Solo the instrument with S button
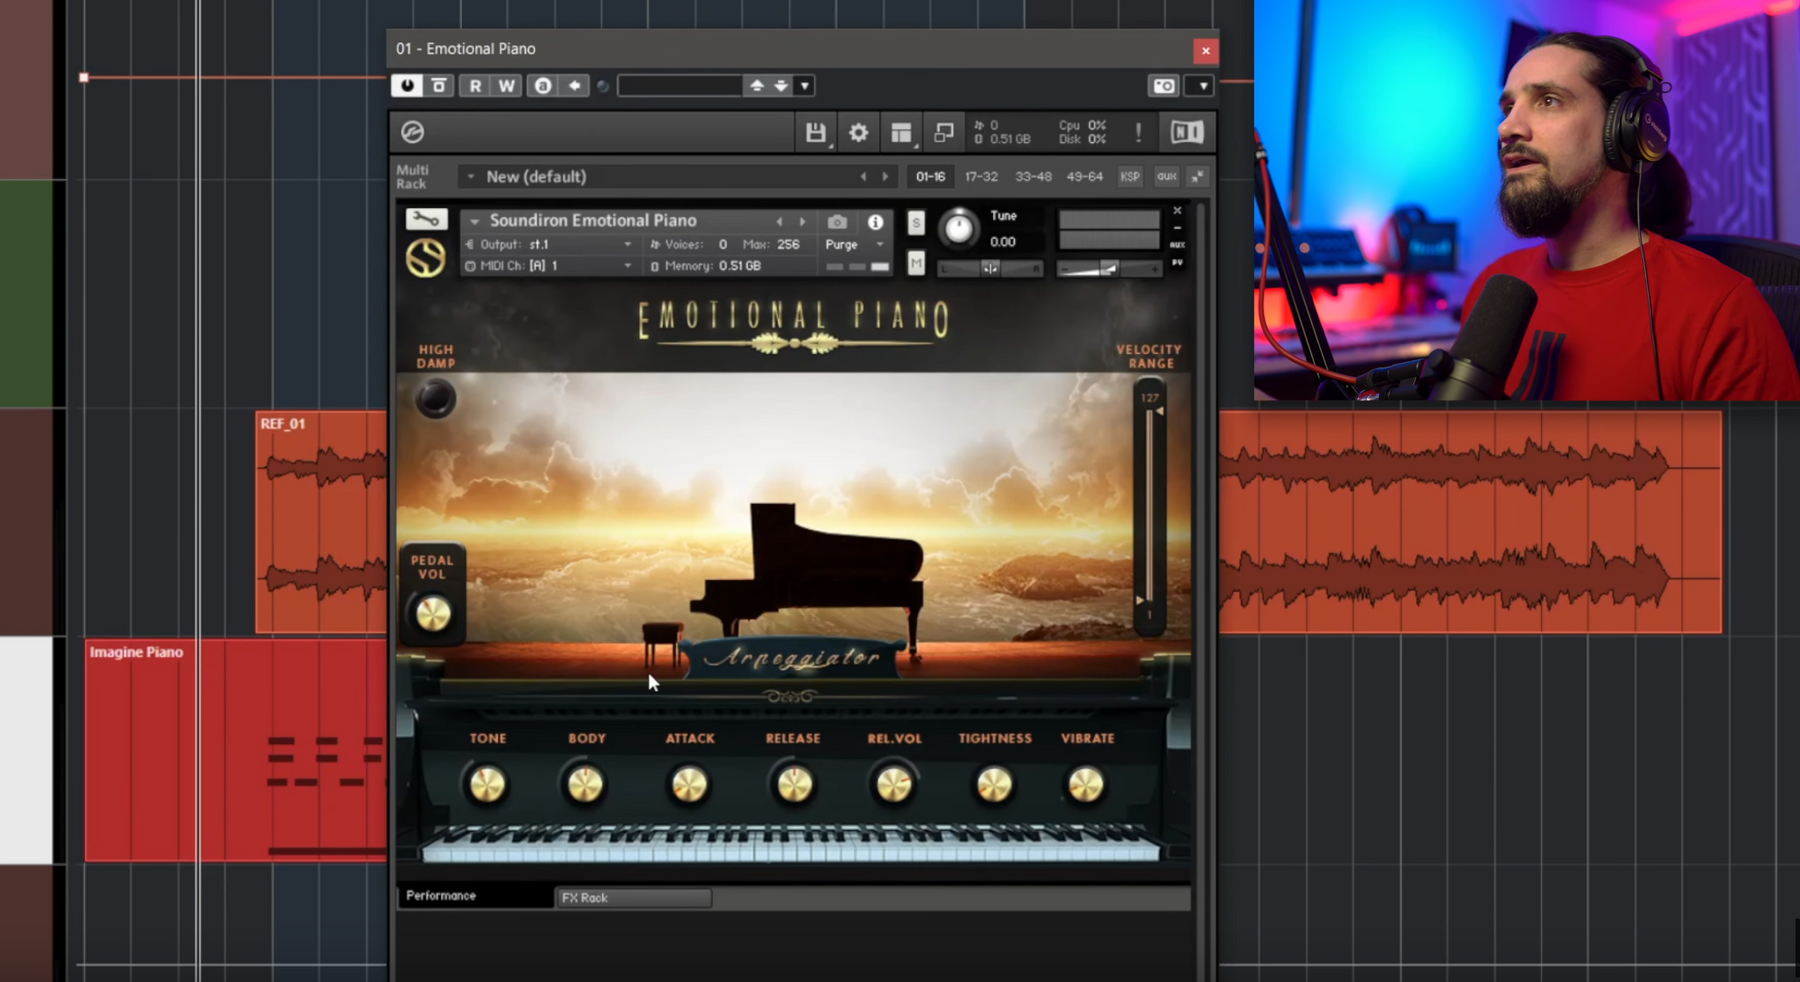1800x982 pixels. click(916, 223)
